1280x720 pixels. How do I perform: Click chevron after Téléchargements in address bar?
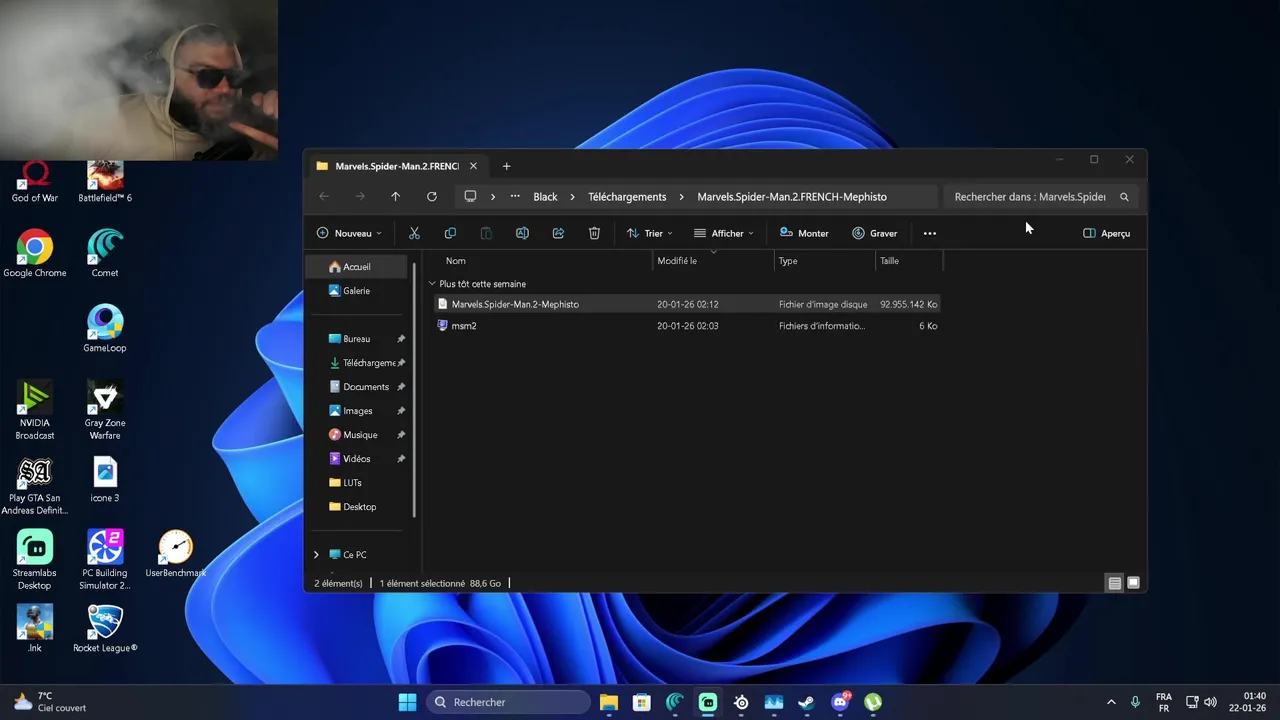(681, 197)
